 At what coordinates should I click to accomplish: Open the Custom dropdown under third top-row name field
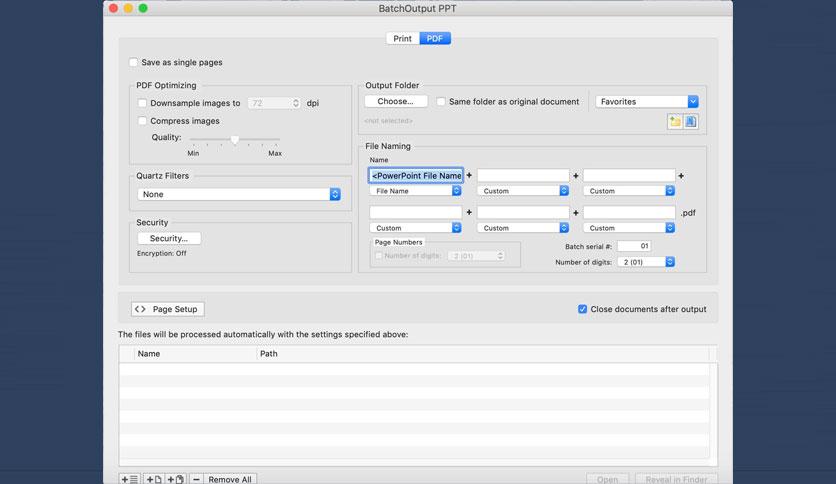[x=629, y=191]
